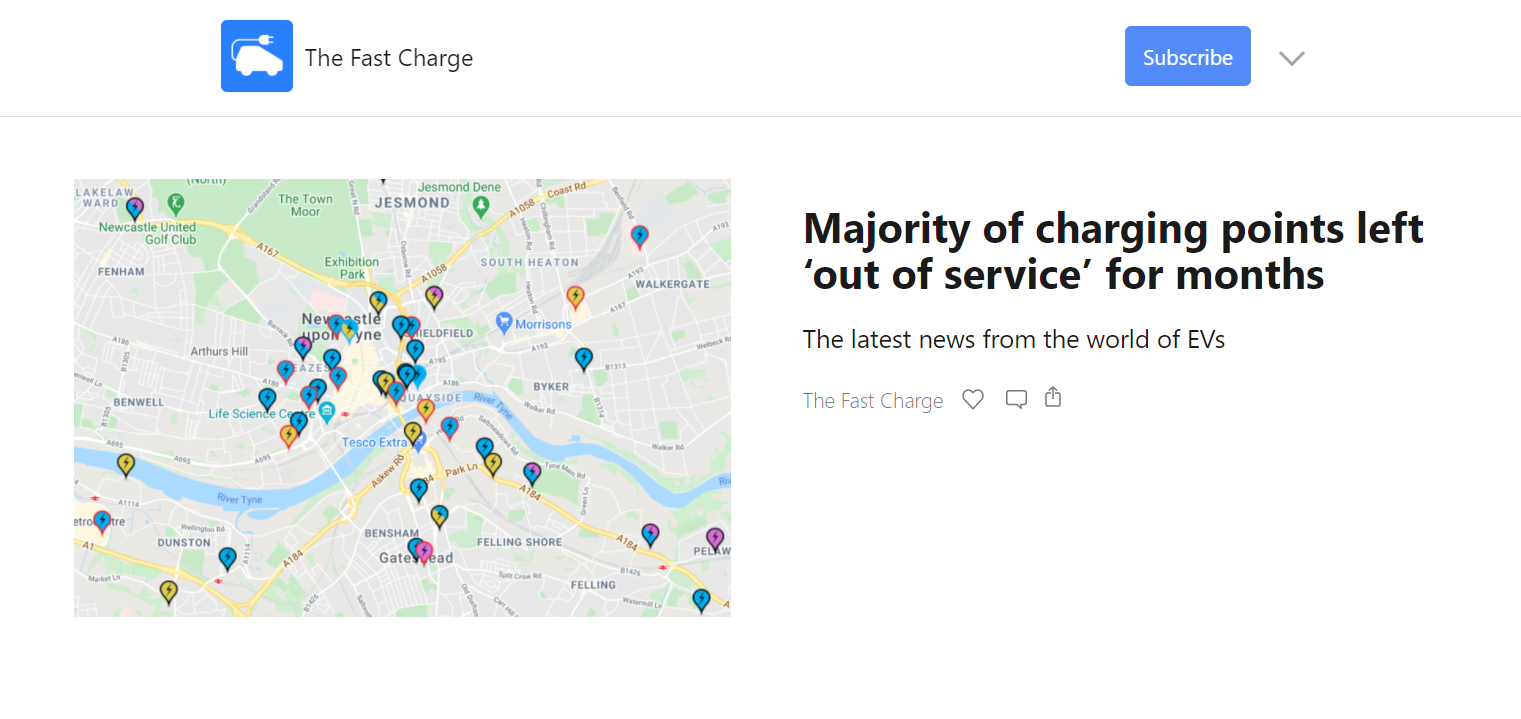The height and width of the screenshot is (719, 1521).
Task: Select the yellow charging pin near South Heaton
Action: click(577, 296)
